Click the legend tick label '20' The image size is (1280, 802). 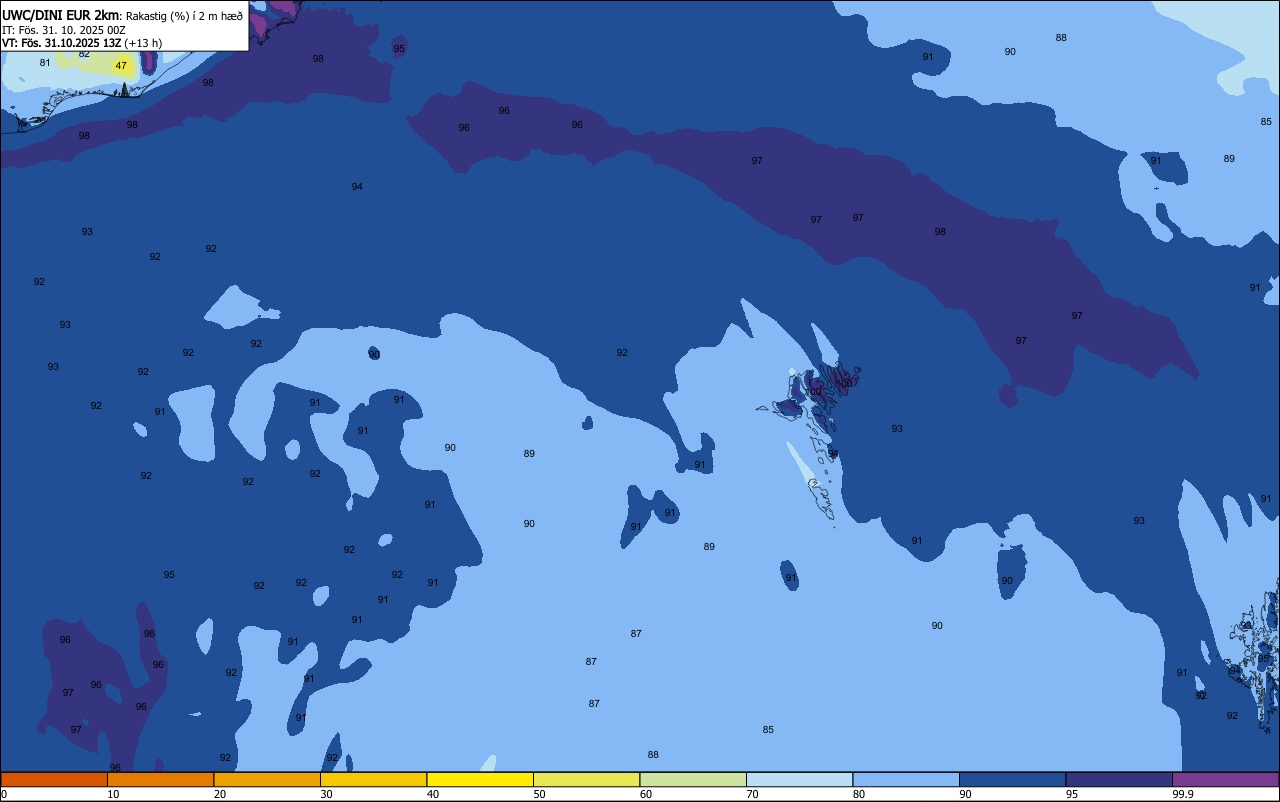220,794
